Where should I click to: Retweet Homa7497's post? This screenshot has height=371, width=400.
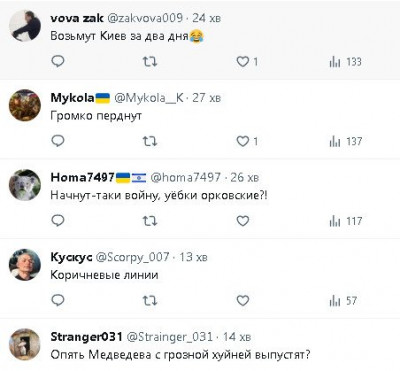click(150, 221)
